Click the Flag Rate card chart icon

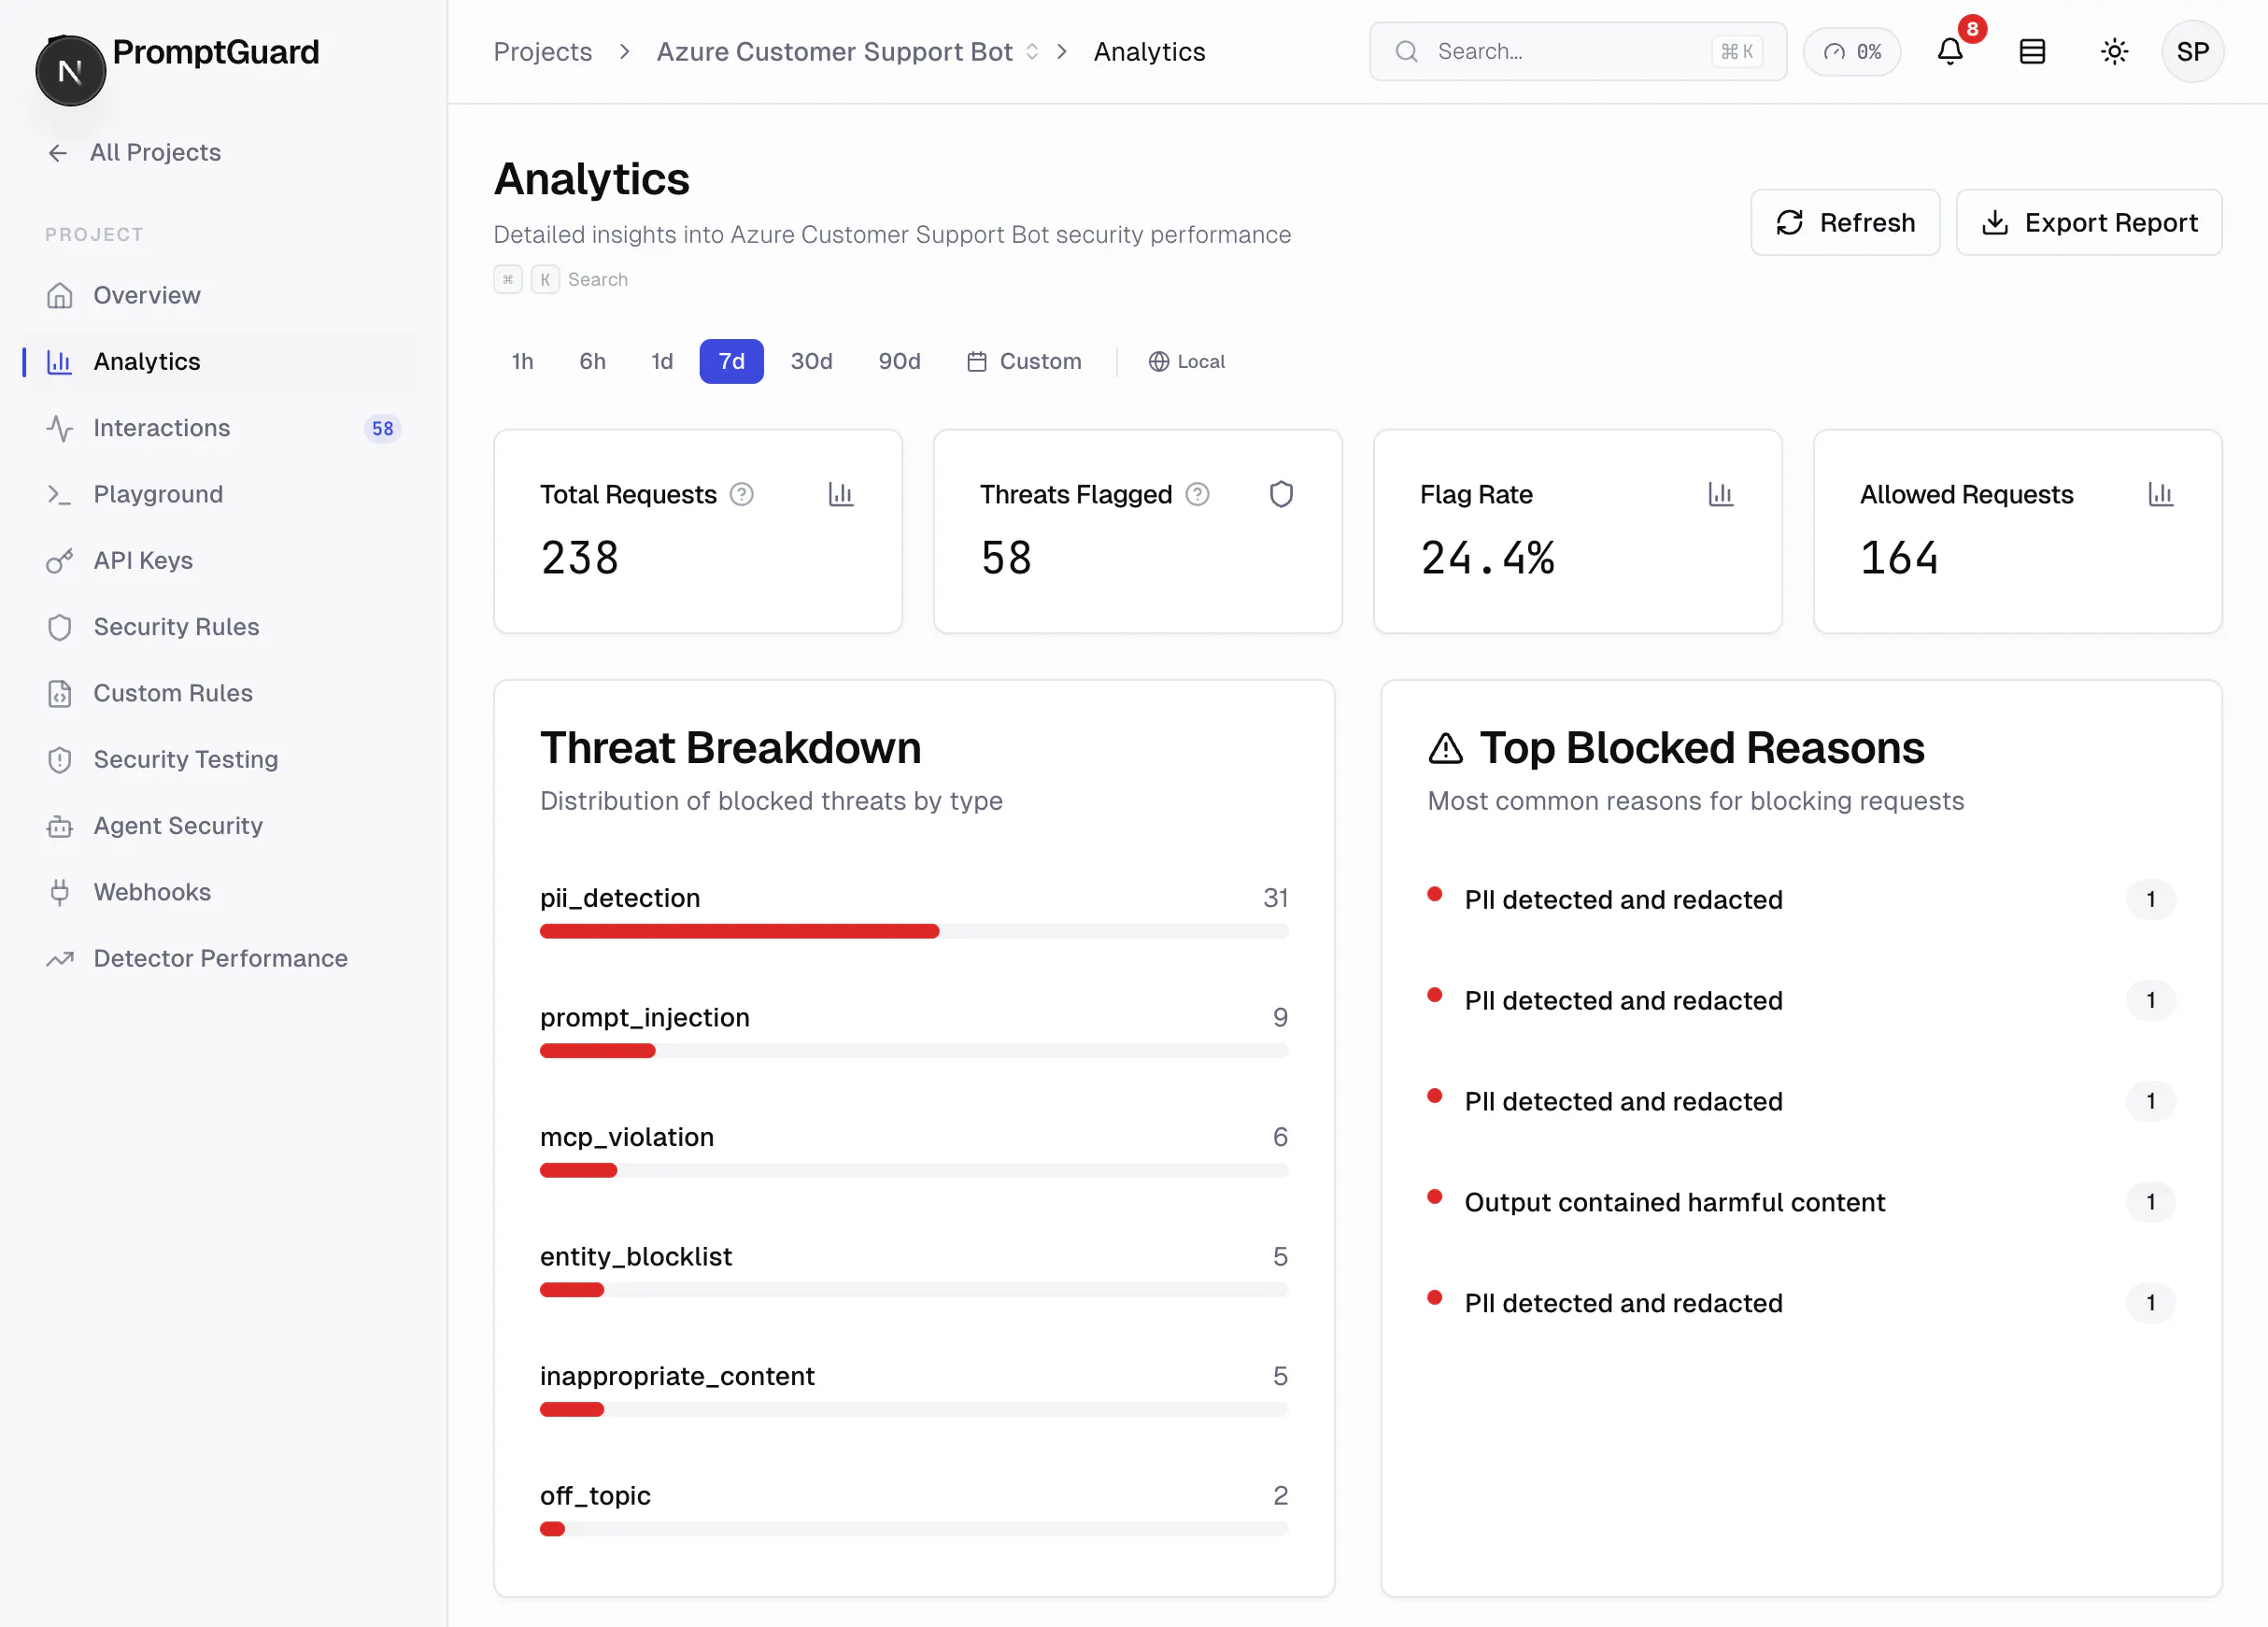(x=1721, y=494)
